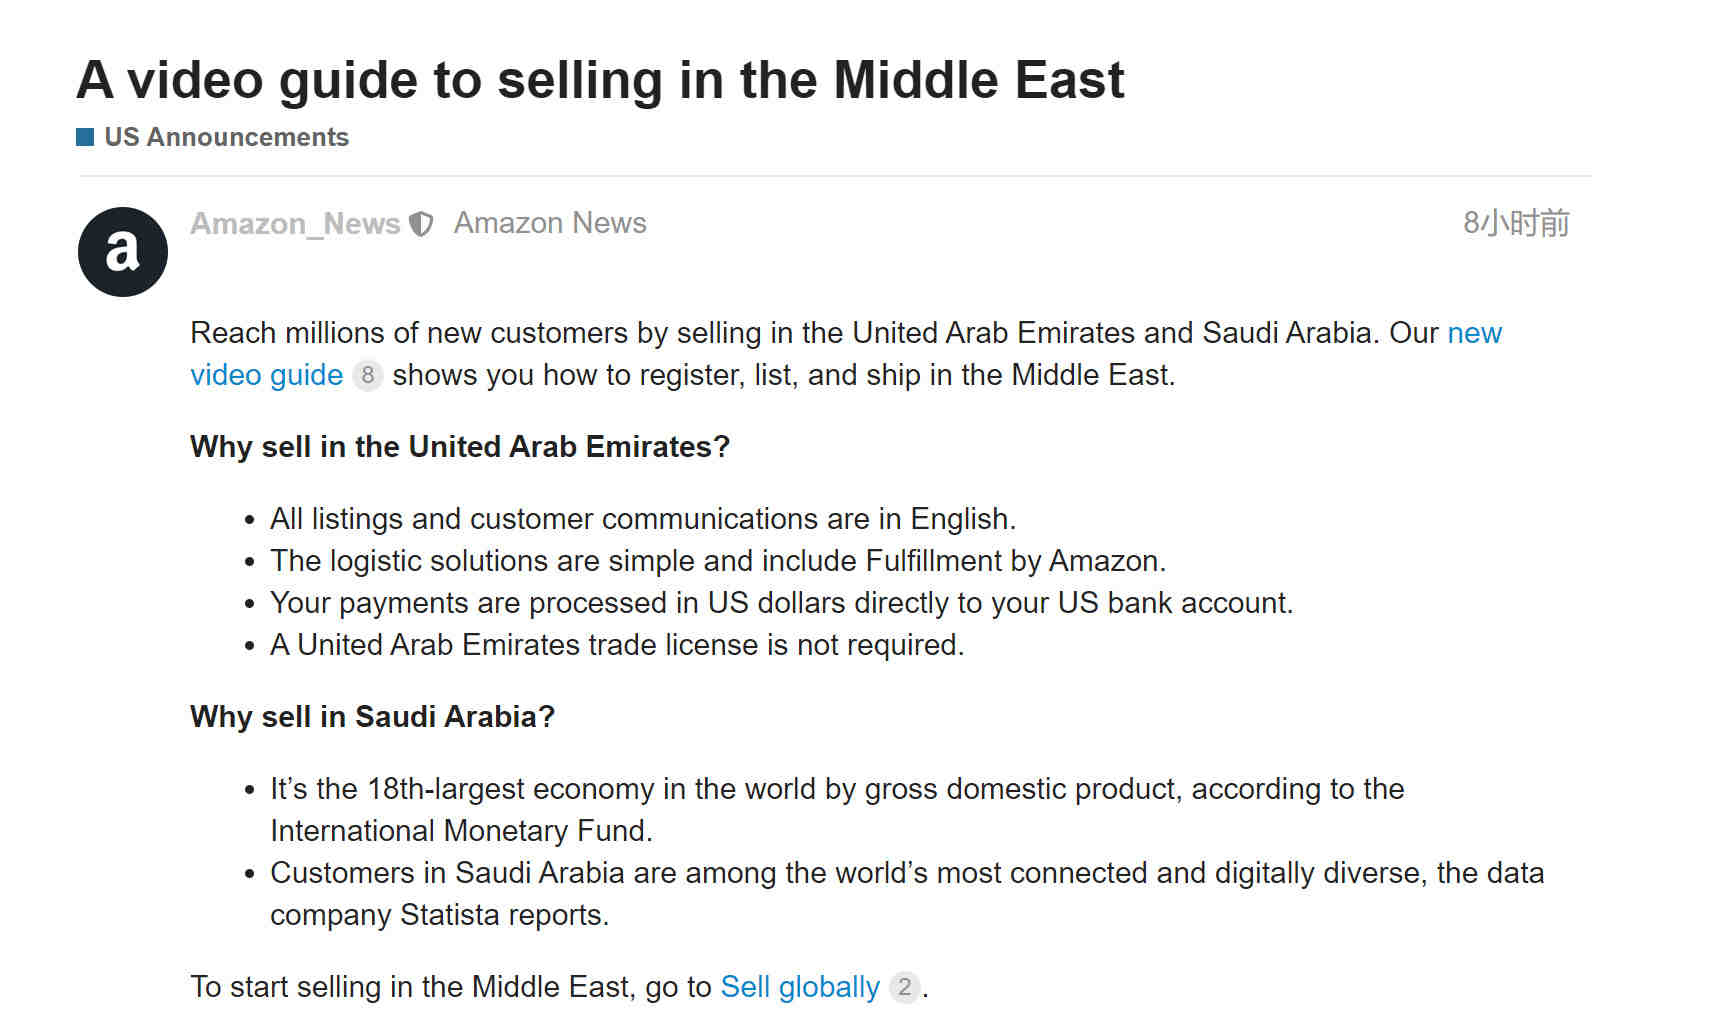Click the bullet about 18th-largest economy

click(837, 810)
